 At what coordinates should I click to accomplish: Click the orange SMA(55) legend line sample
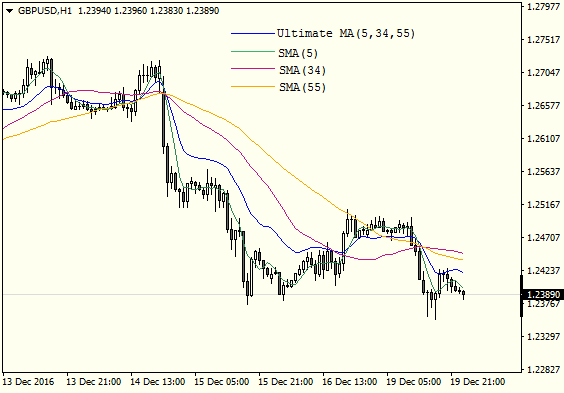[x=253, y=86]
